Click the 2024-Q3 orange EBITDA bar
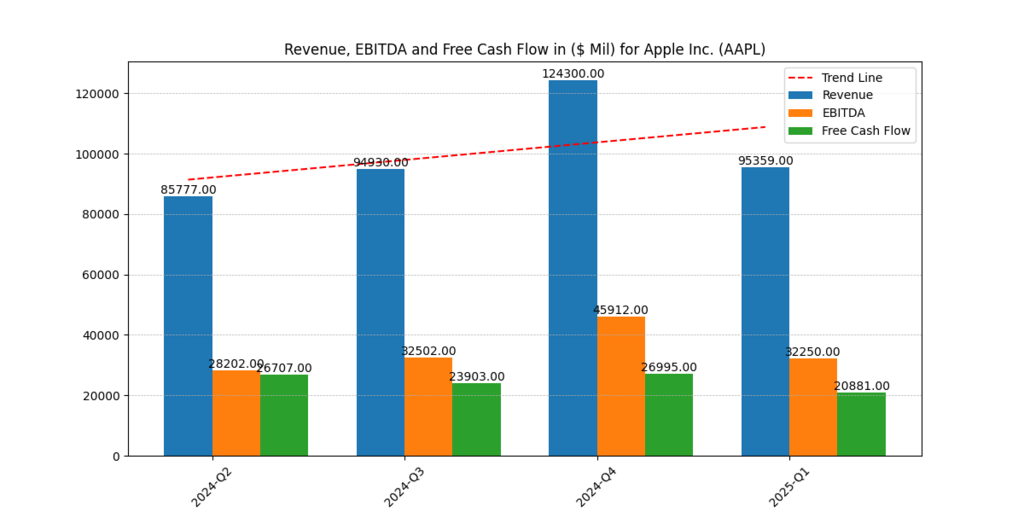The height and width of the screenshot is (512, 1024). click(x=428, y=406)
